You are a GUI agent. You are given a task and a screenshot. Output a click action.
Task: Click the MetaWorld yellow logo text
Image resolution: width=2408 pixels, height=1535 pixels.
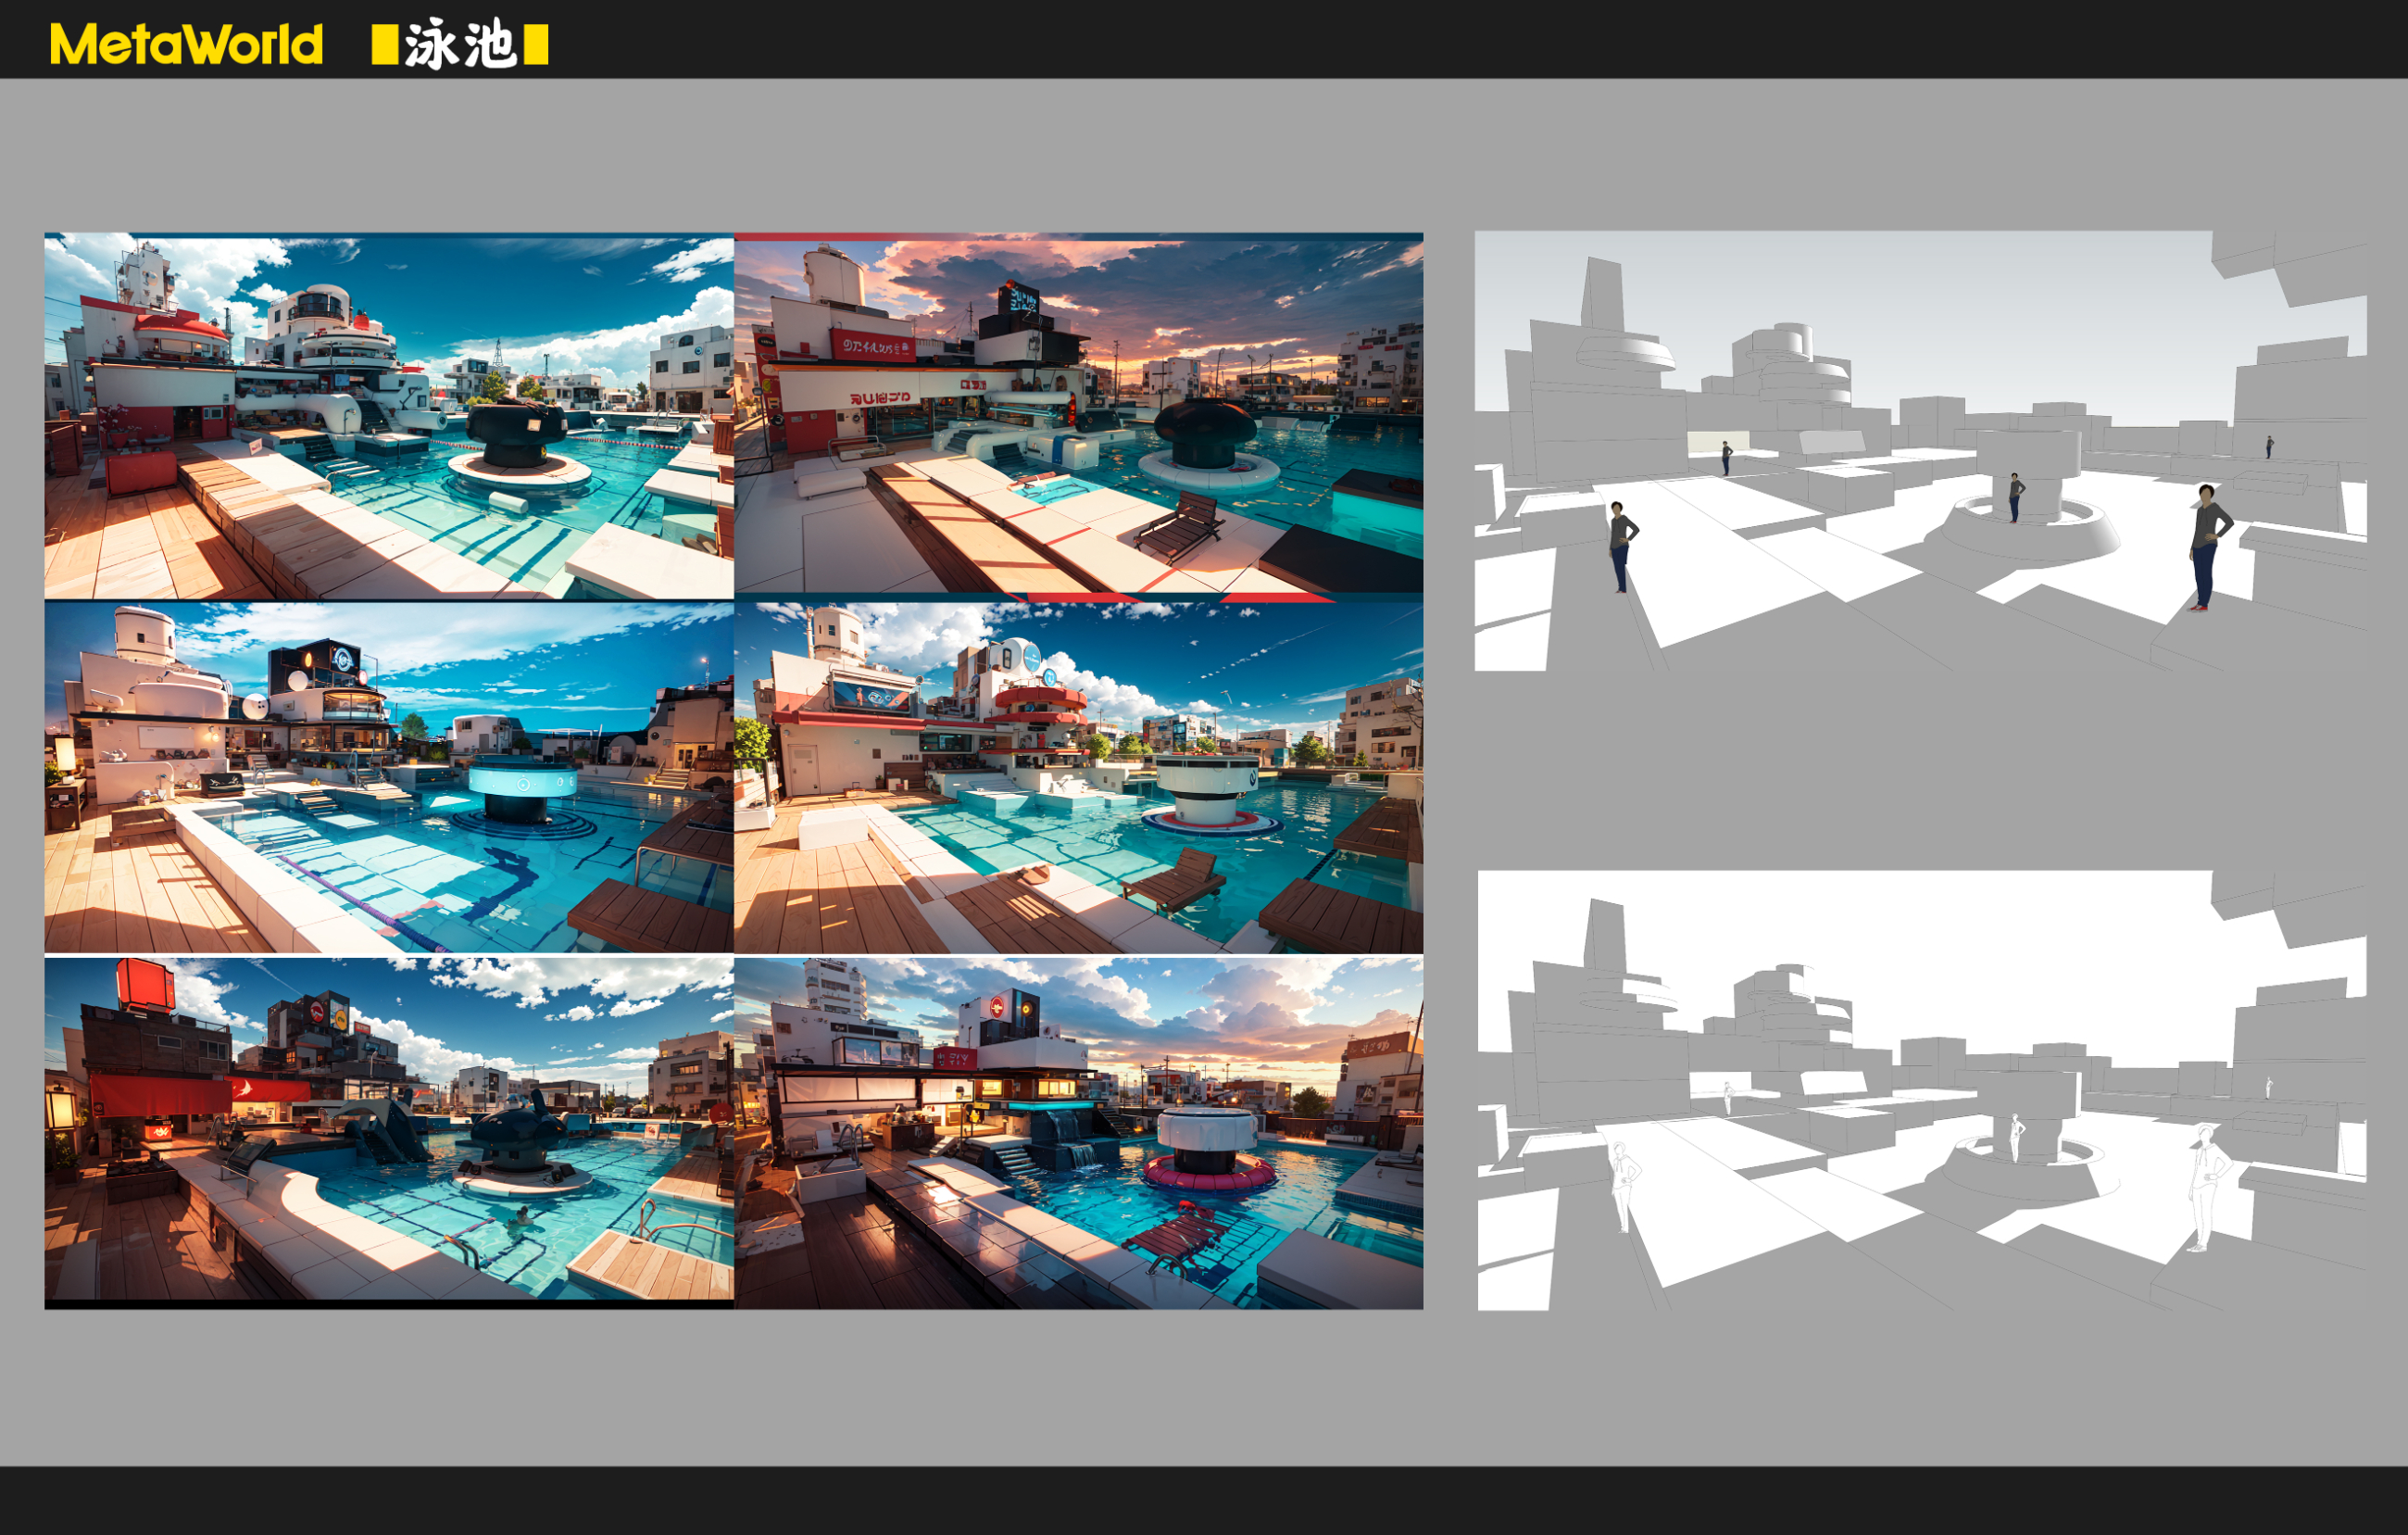(186, 45)
